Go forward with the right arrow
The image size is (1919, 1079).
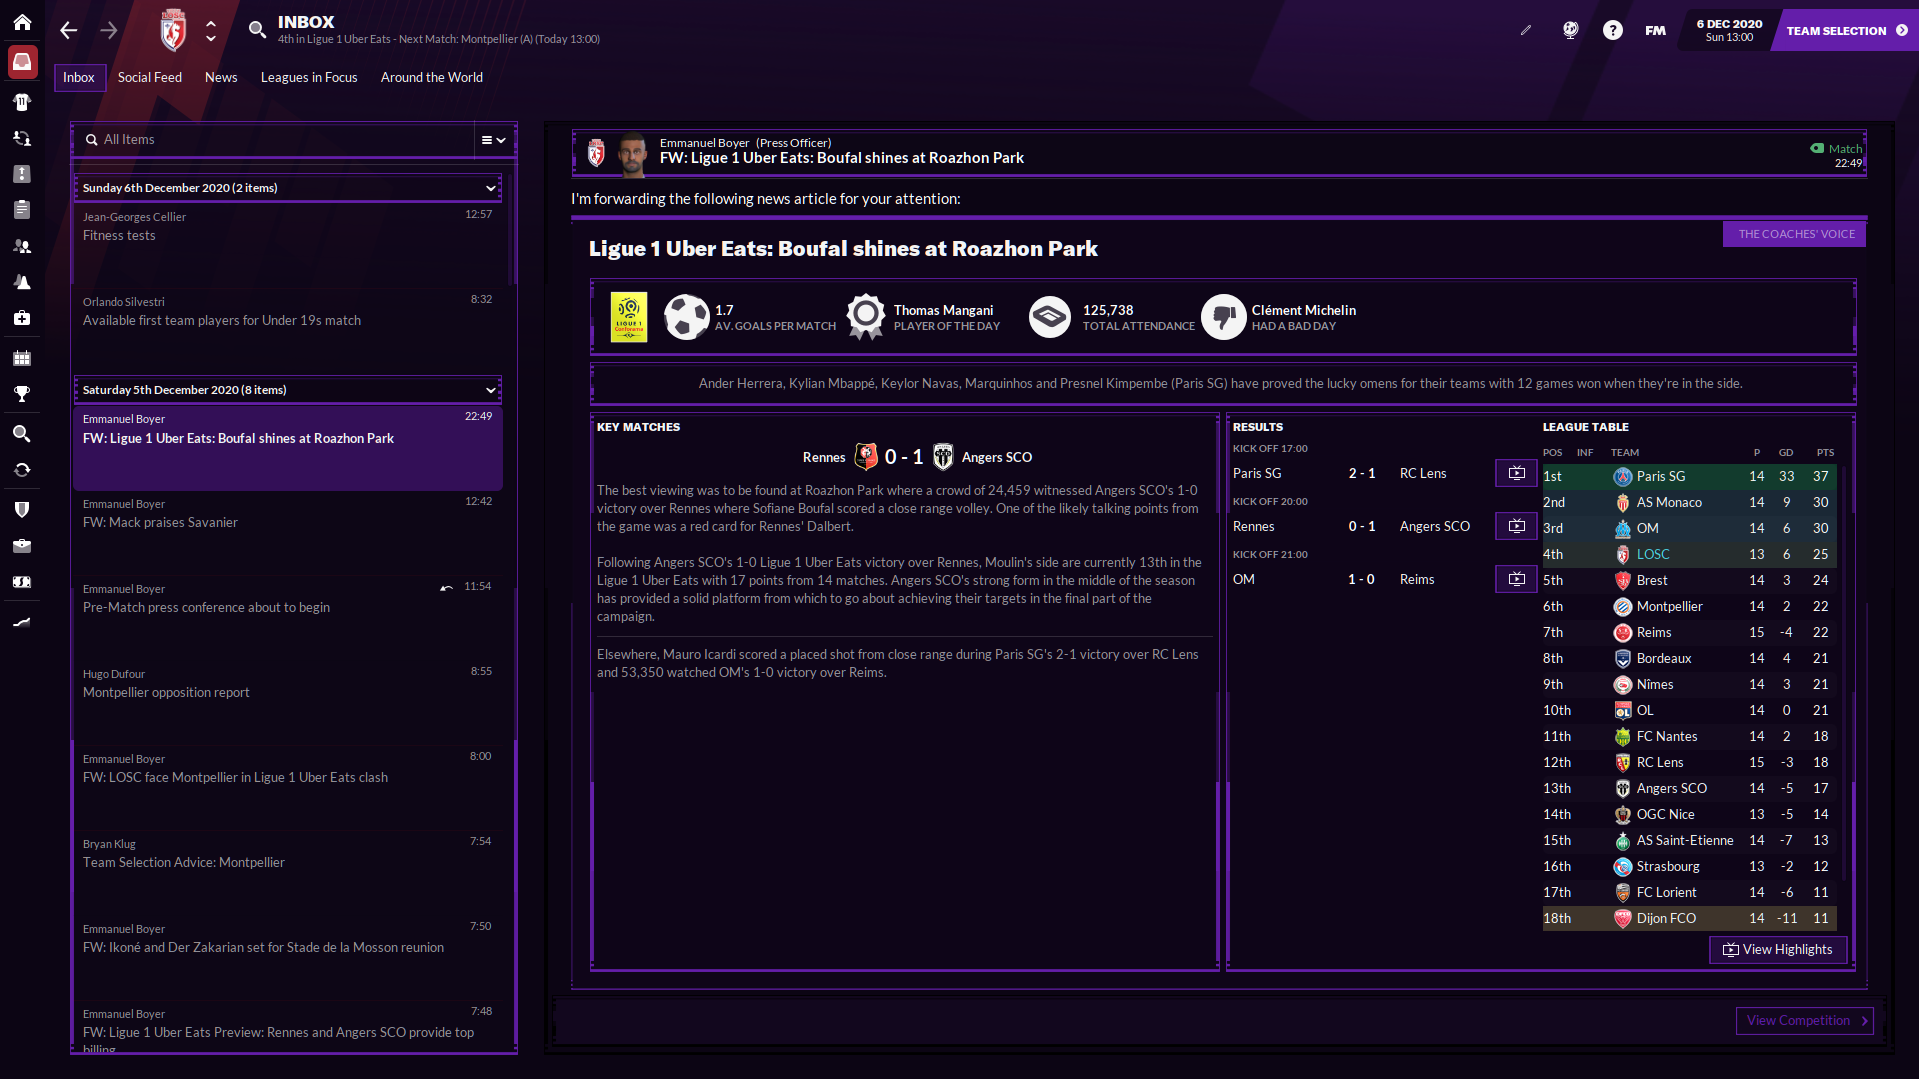pyautogui.click(x=109, y=30)
